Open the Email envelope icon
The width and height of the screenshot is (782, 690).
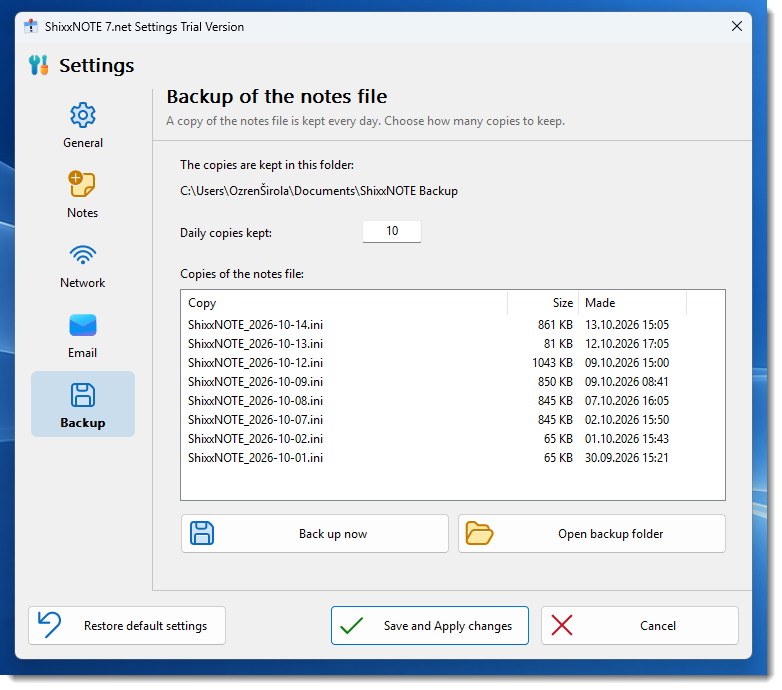pos(83,325)
